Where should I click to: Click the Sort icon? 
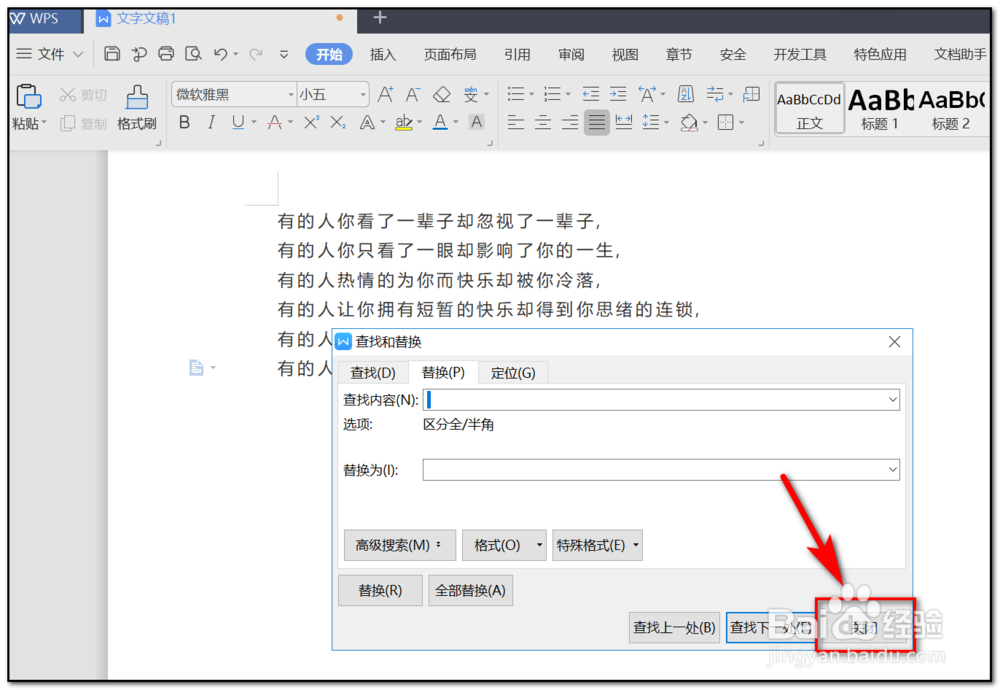pyautogui.click(x=686, y=94)
